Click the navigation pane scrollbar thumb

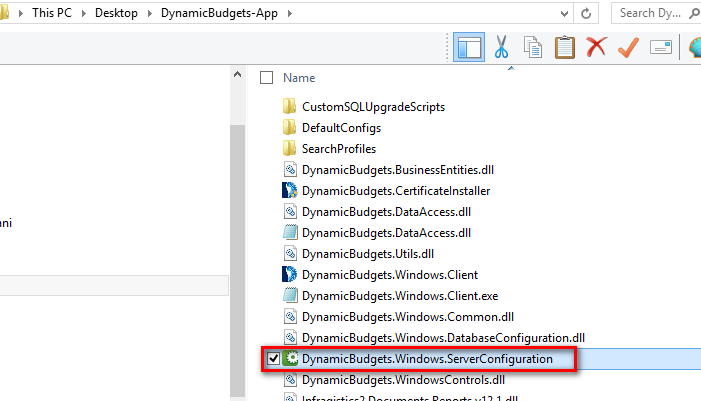point(237,261)
